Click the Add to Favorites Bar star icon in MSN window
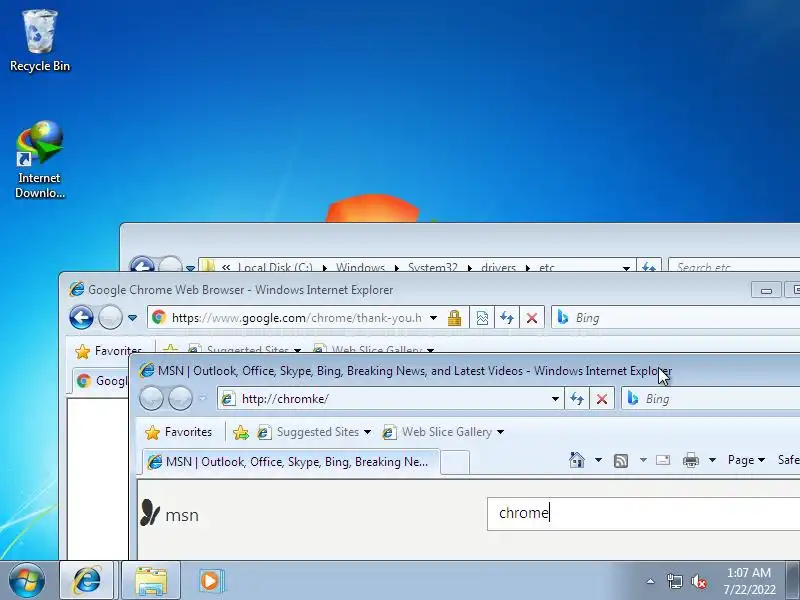Image resolution: width=800 pixels, height=600 pixels. coord(241,433)
